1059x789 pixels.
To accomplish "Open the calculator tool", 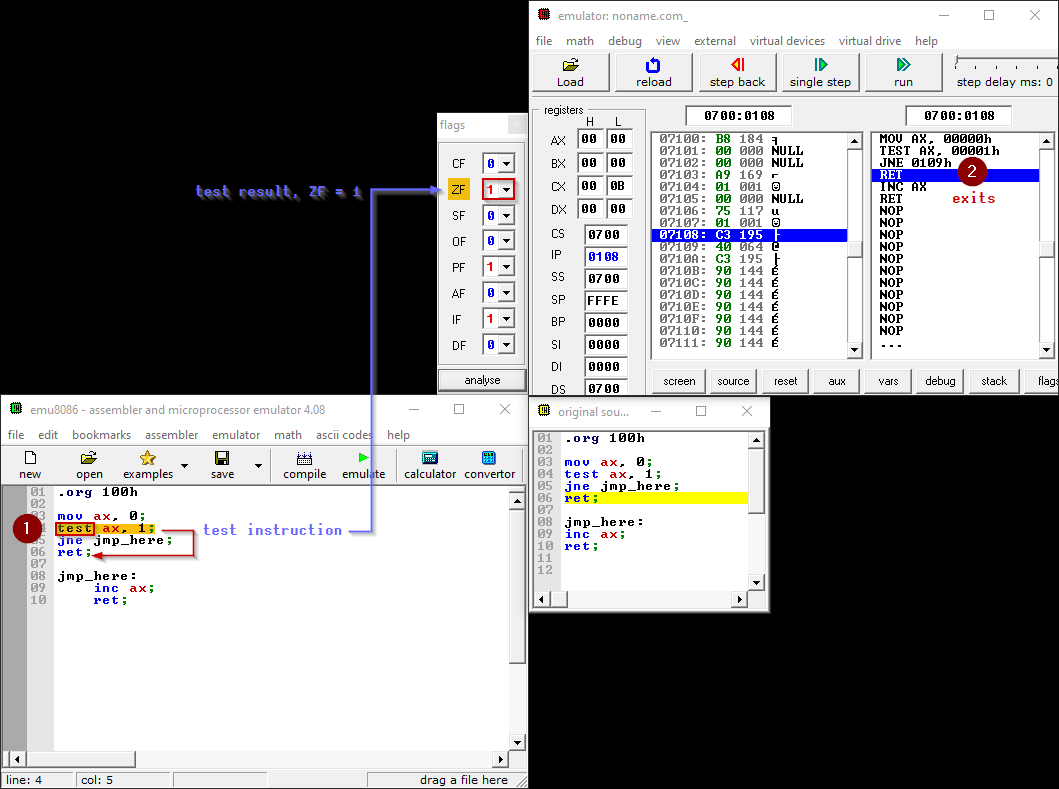I will point(430,465).
